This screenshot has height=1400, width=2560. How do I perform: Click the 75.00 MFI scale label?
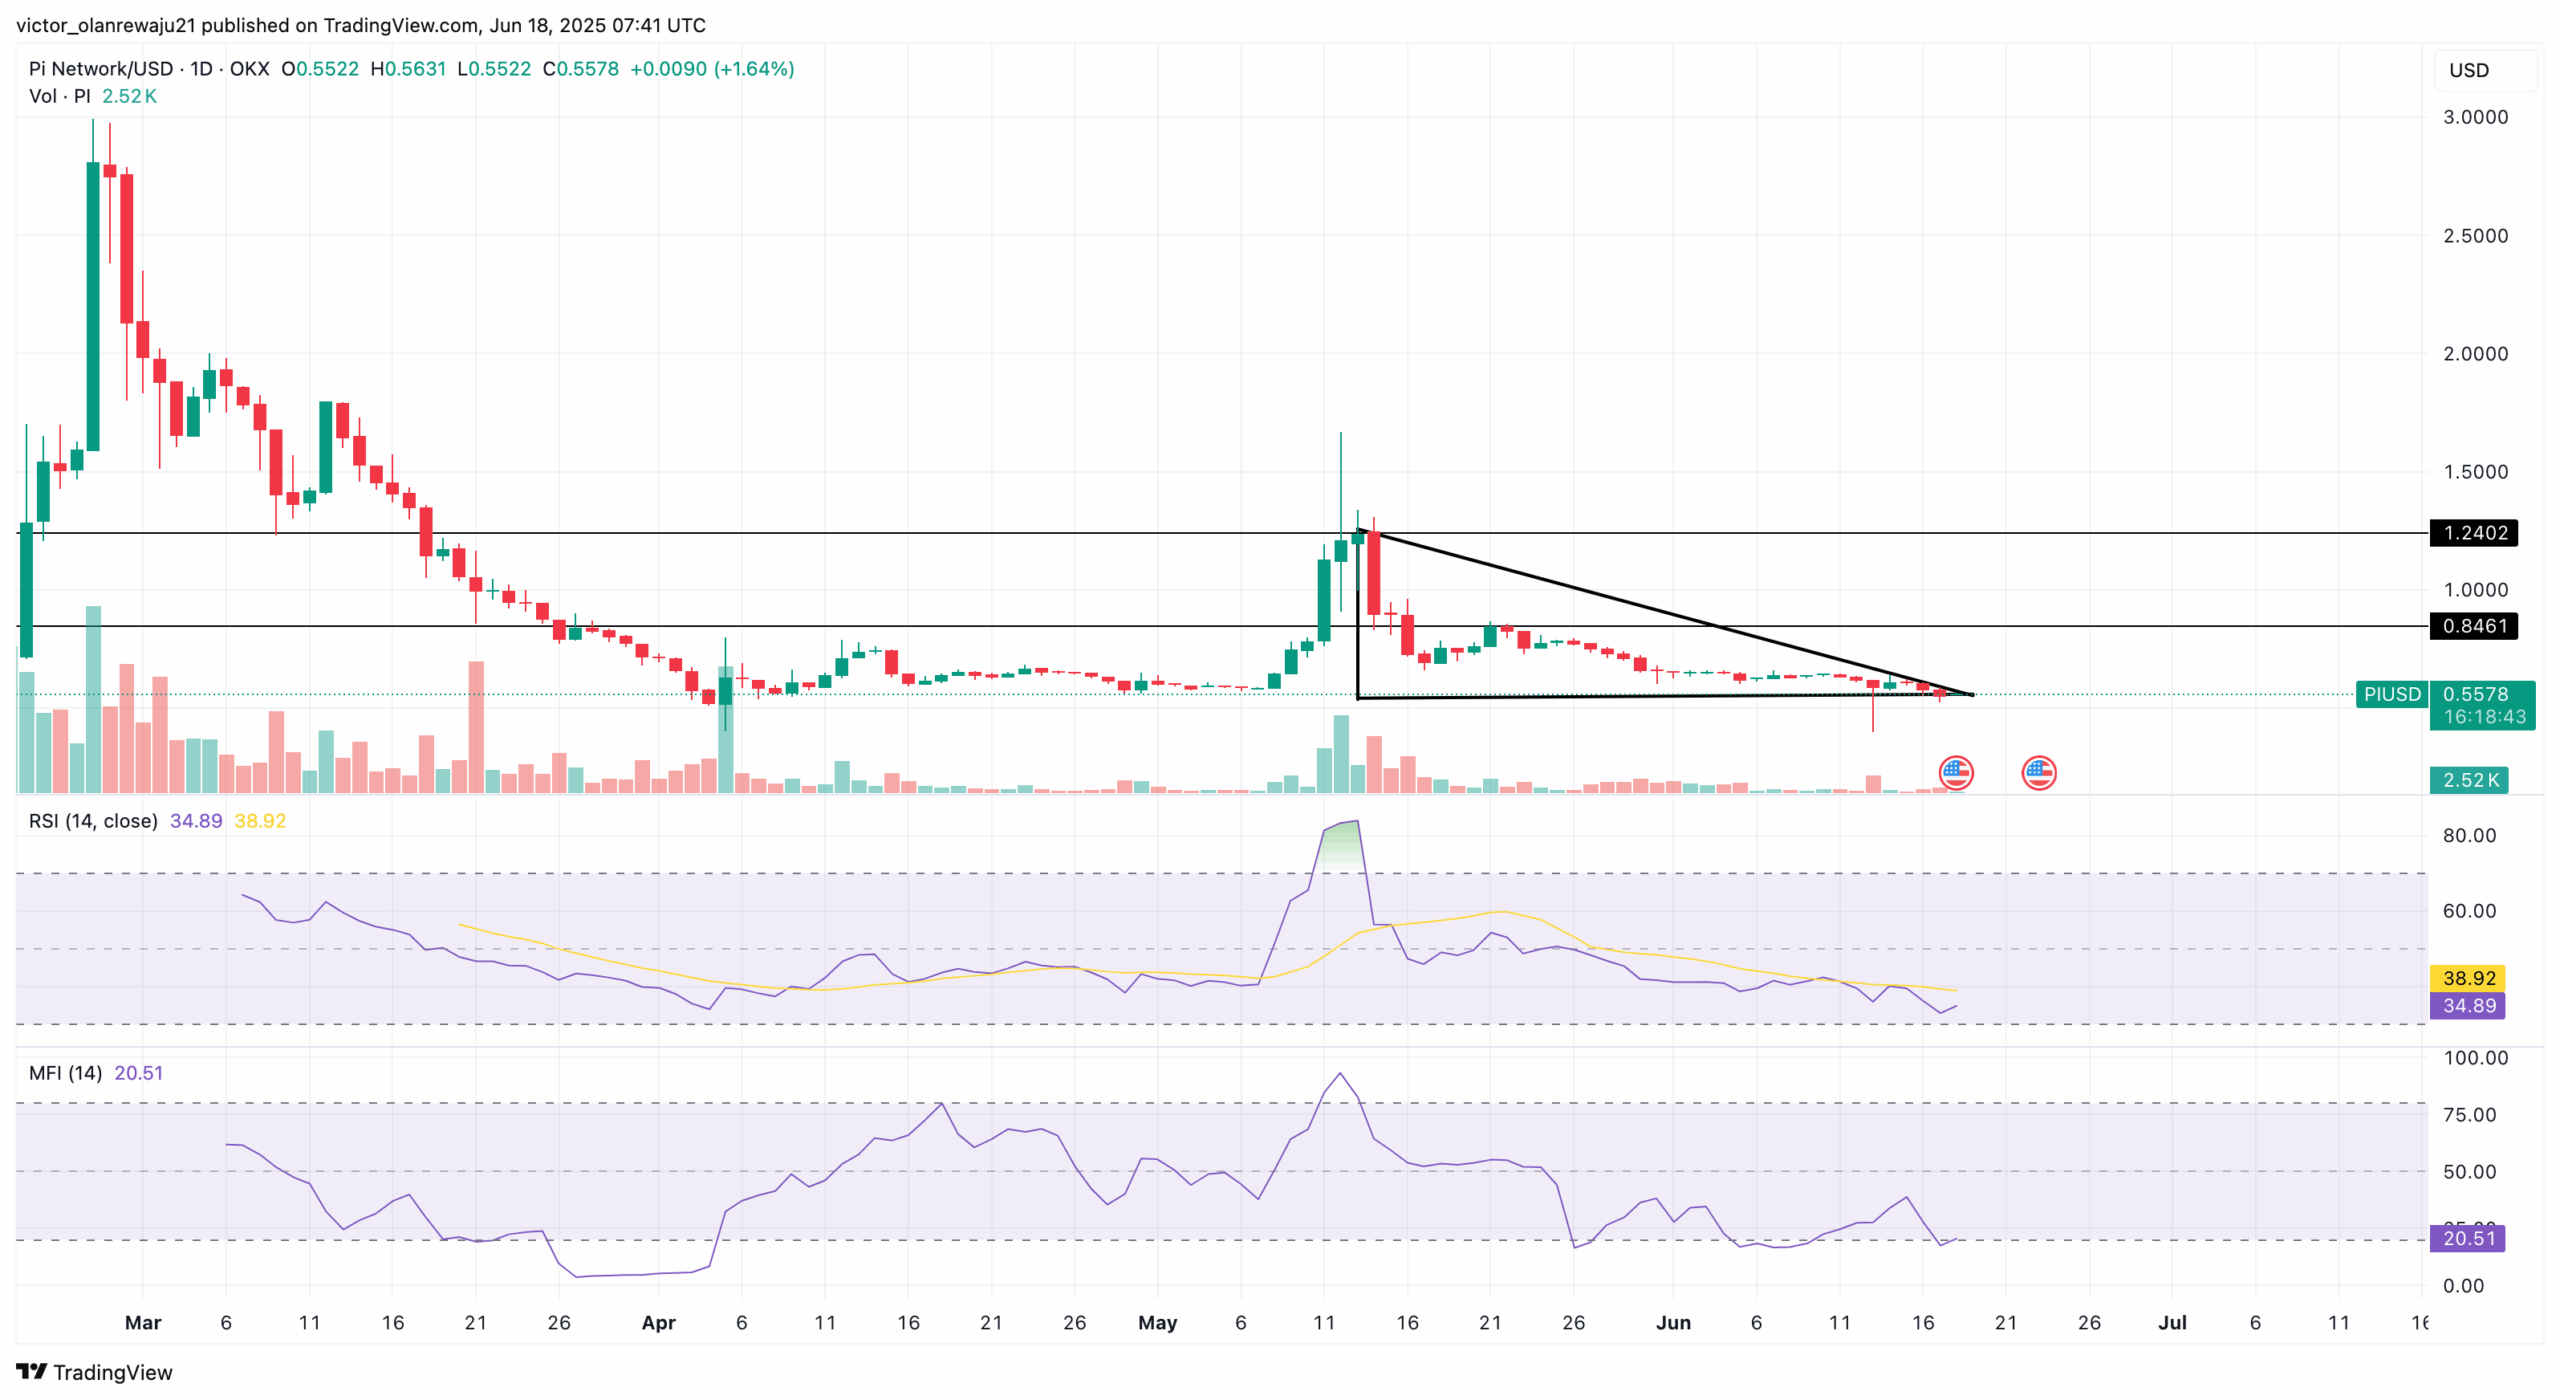[x=2469, y=1115]
